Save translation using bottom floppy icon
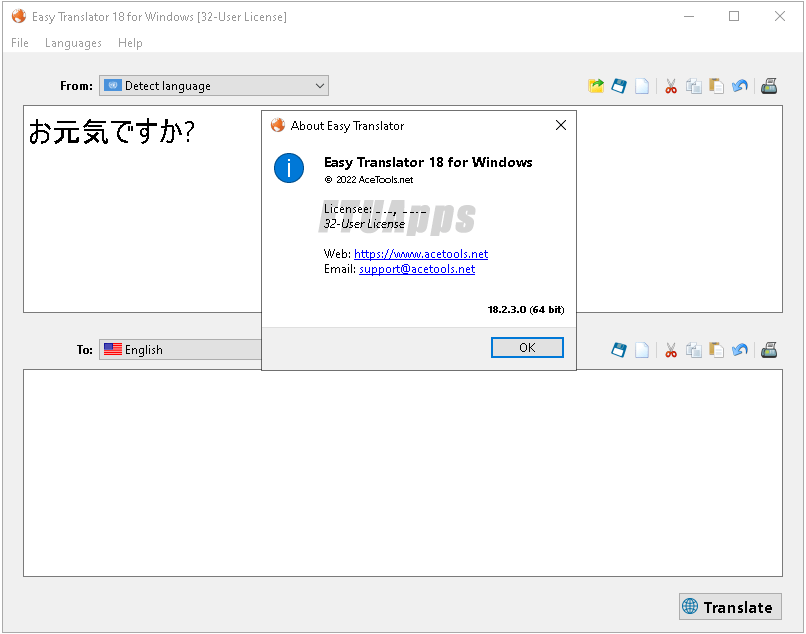This screenshot has width=806, height=634. (x=619, y=350)
